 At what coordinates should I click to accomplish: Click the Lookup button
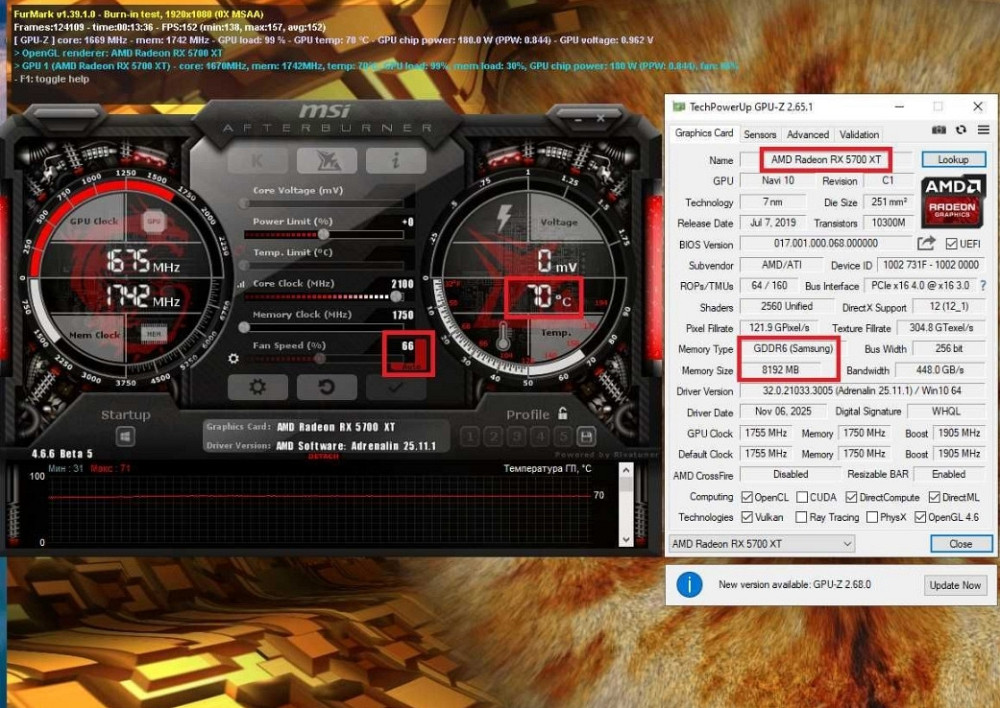[952, 159]
